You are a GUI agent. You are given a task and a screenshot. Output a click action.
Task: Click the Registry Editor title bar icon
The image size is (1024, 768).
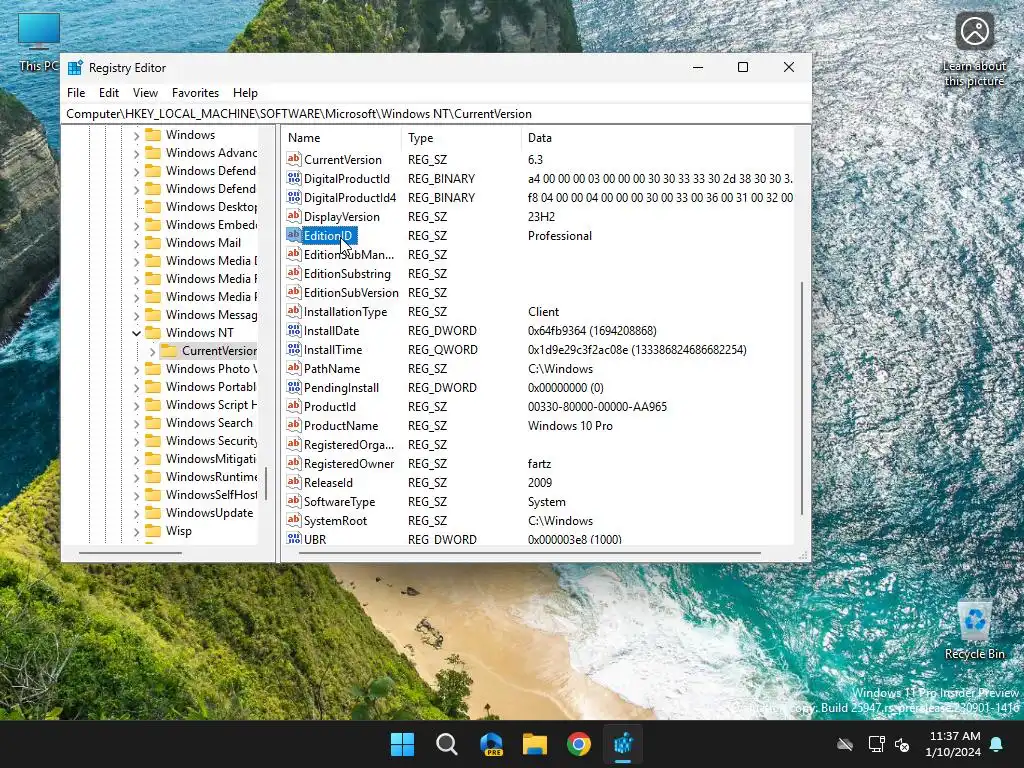point(75,68)
